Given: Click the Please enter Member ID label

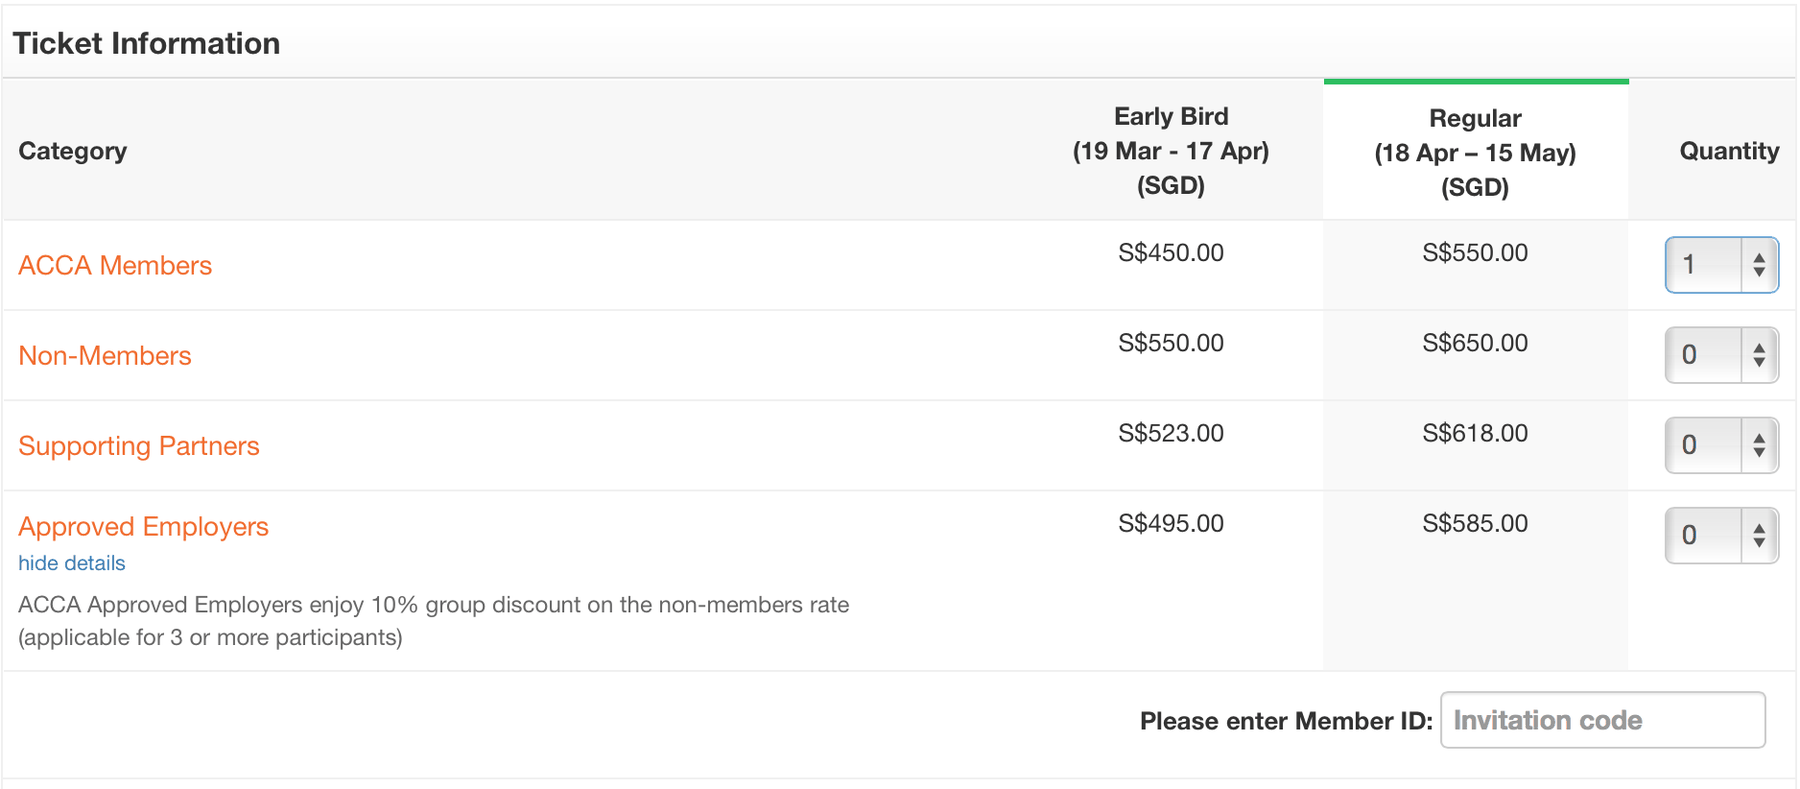Looking at the screenshot, I should point(1286,721).
